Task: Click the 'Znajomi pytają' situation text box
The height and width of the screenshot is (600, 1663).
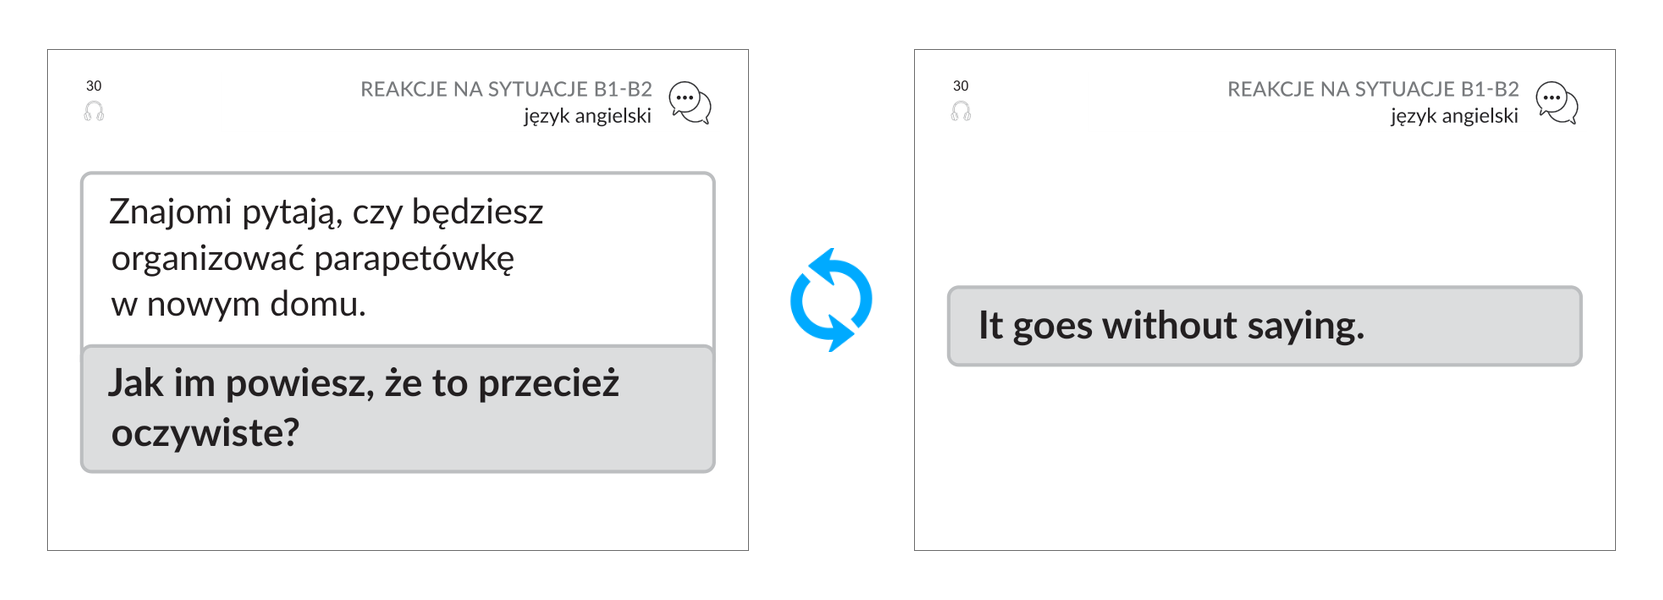Action: 398,259
